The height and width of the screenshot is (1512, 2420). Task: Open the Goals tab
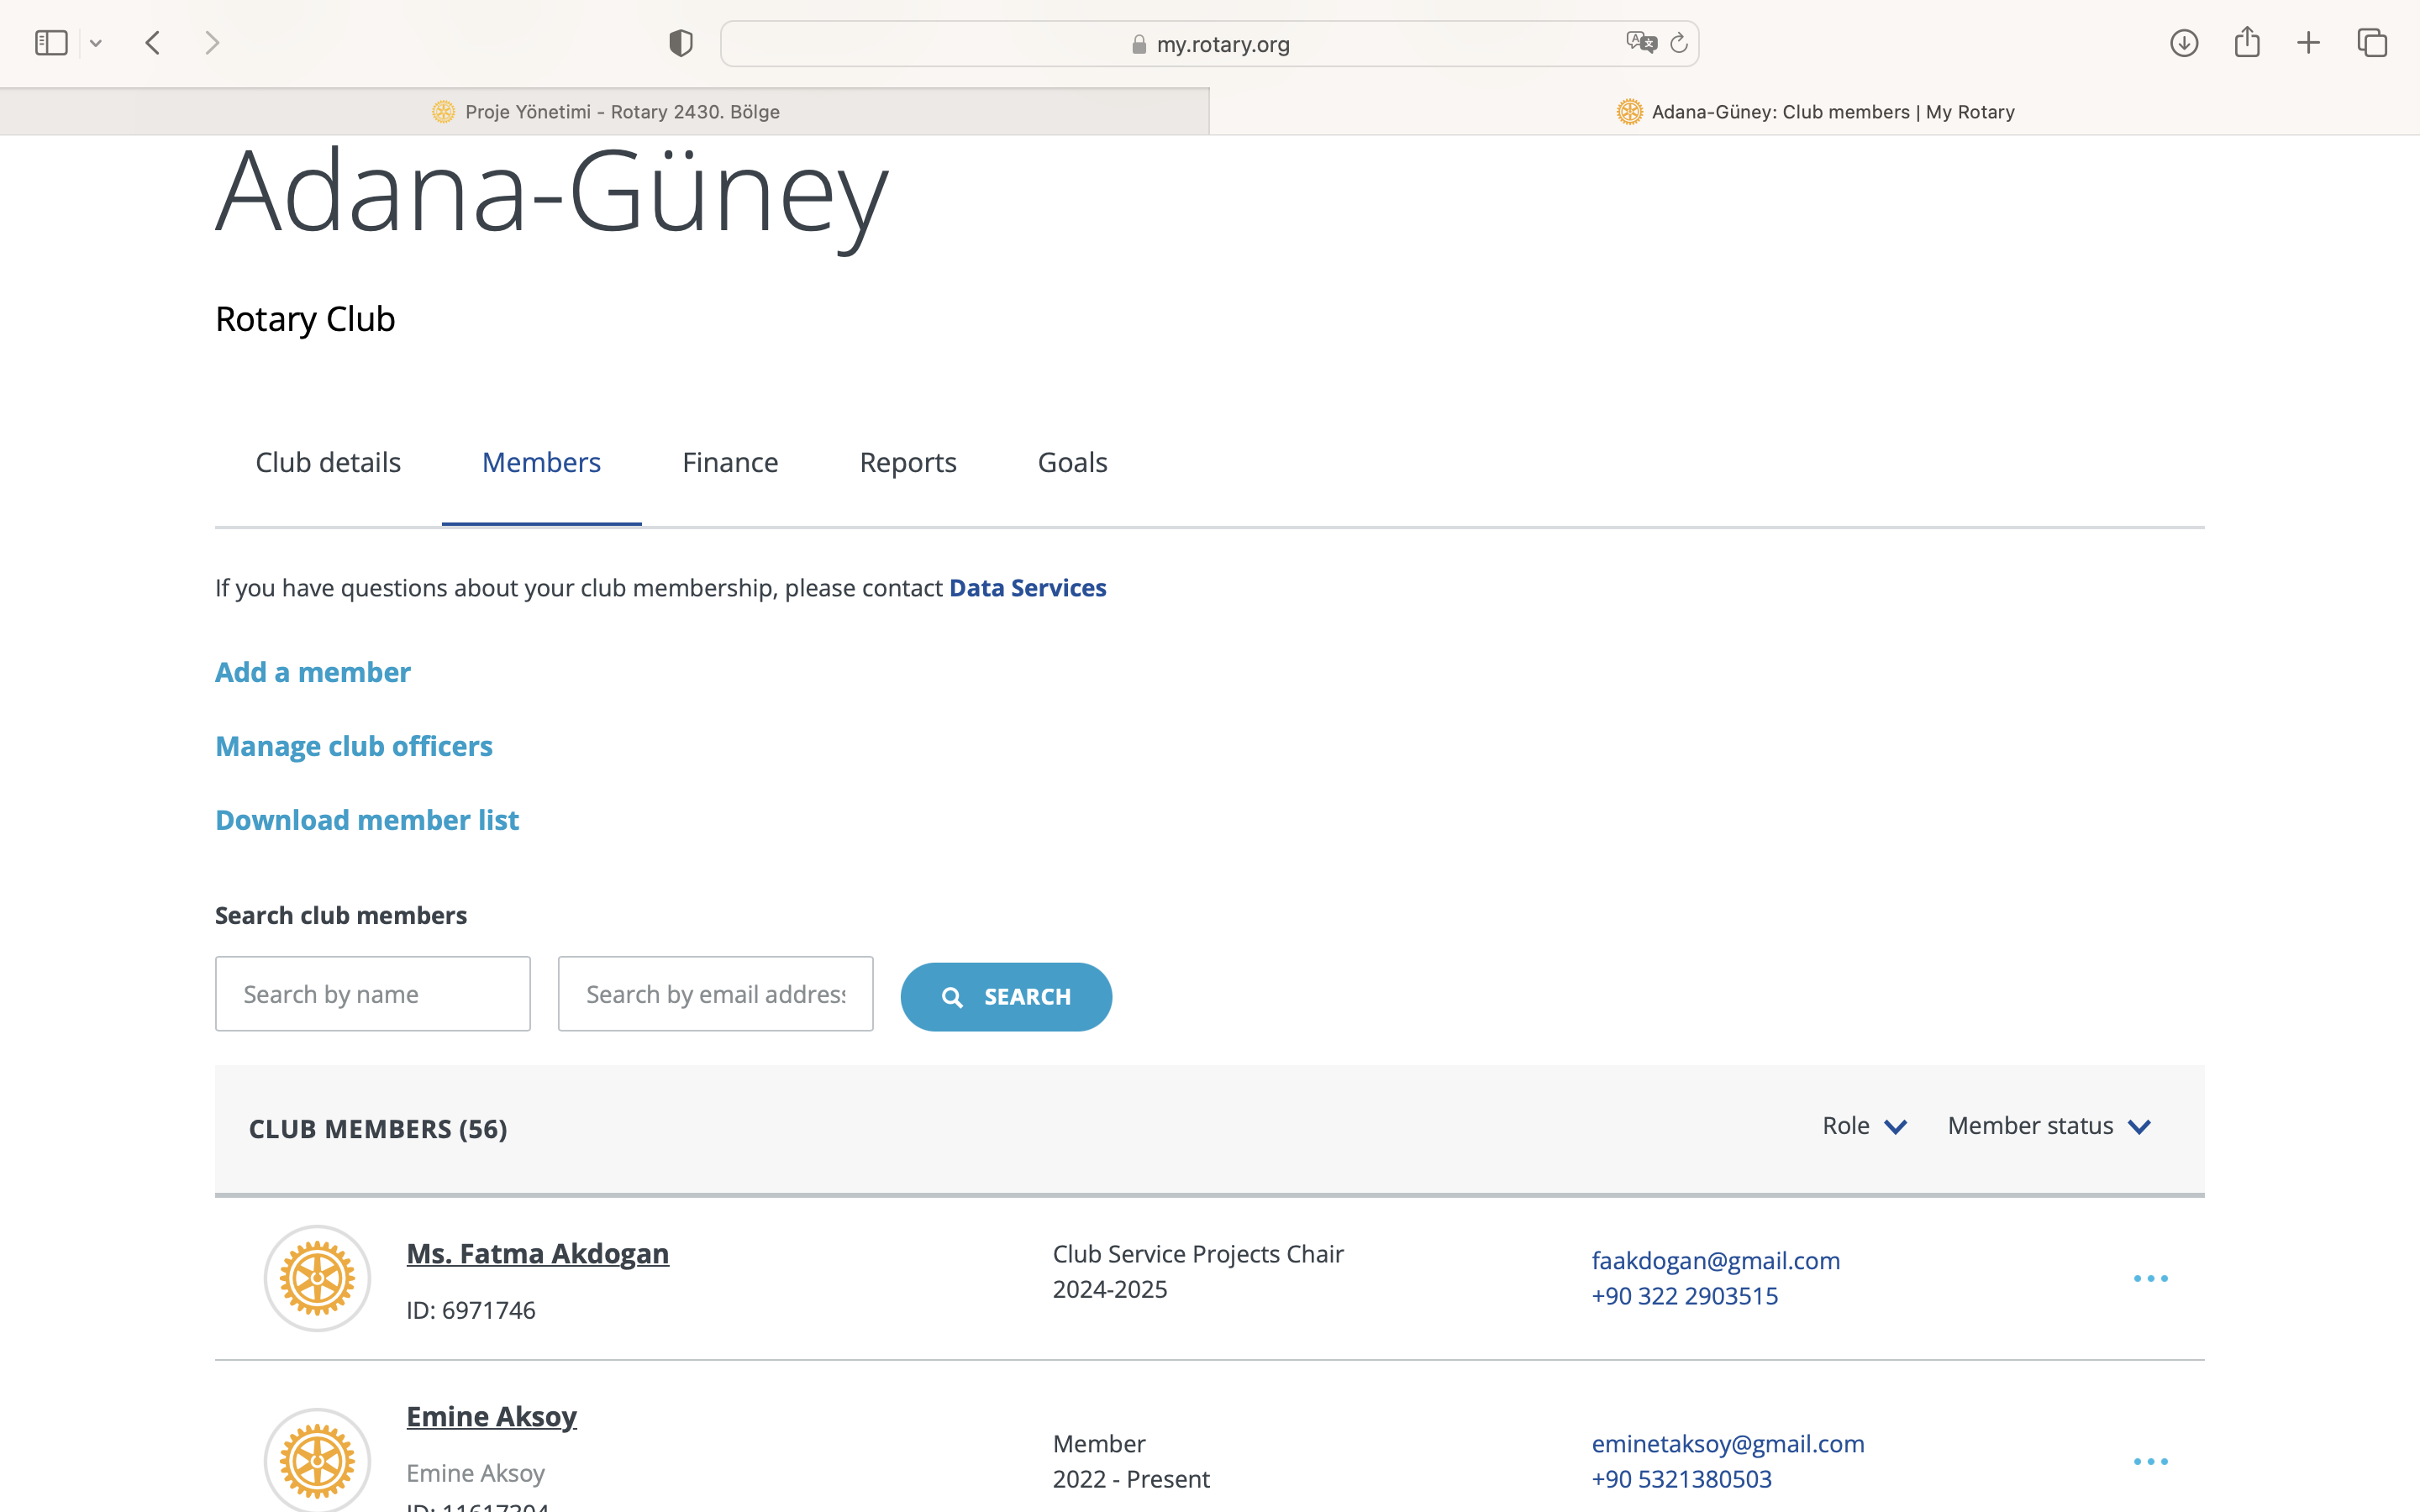(1072, 462)
